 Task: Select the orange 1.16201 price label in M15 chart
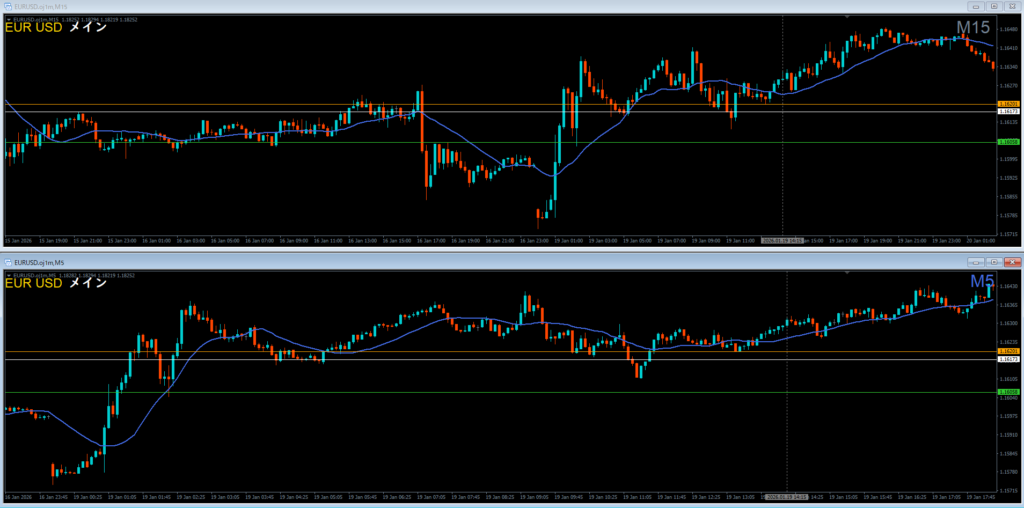pyautogui.click(x=1006, y=104)
